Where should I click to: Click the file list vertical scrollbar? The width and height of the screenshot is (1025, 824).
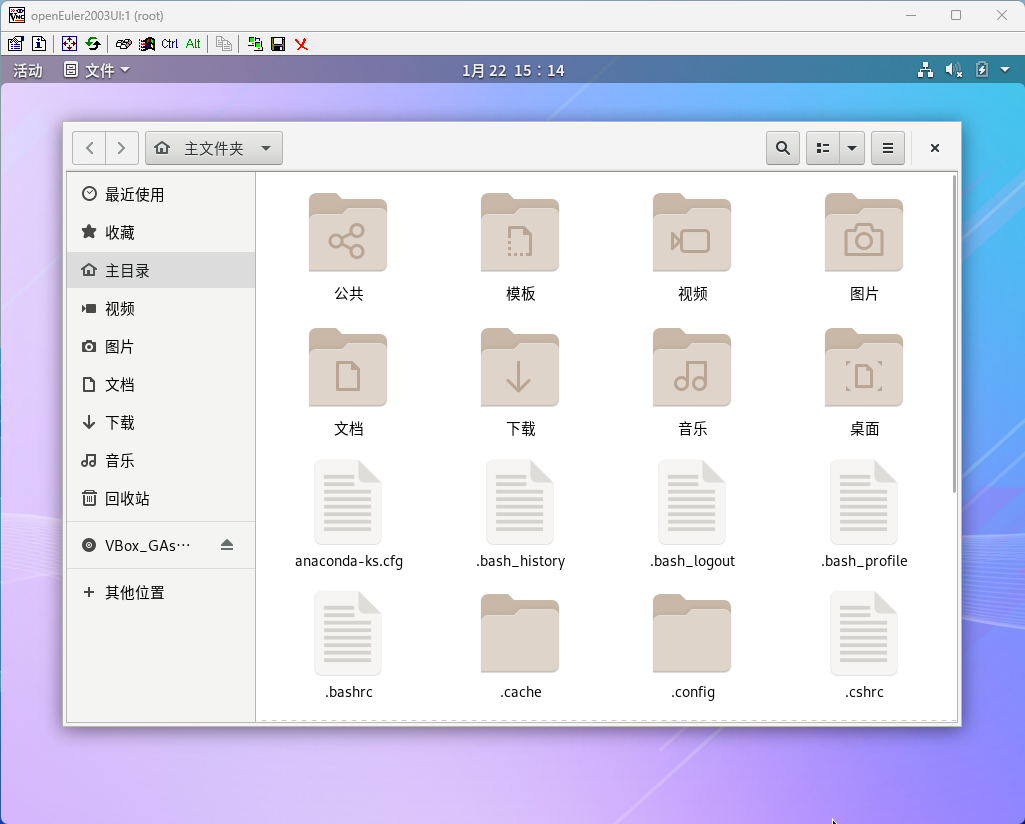coord(954,333)
